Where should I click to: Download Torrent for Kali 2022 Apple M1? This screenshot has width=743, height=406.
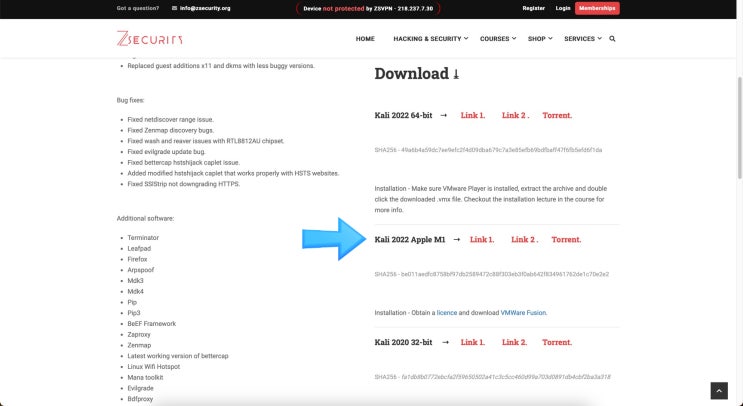pyautogui.click(x=566, y=239)
